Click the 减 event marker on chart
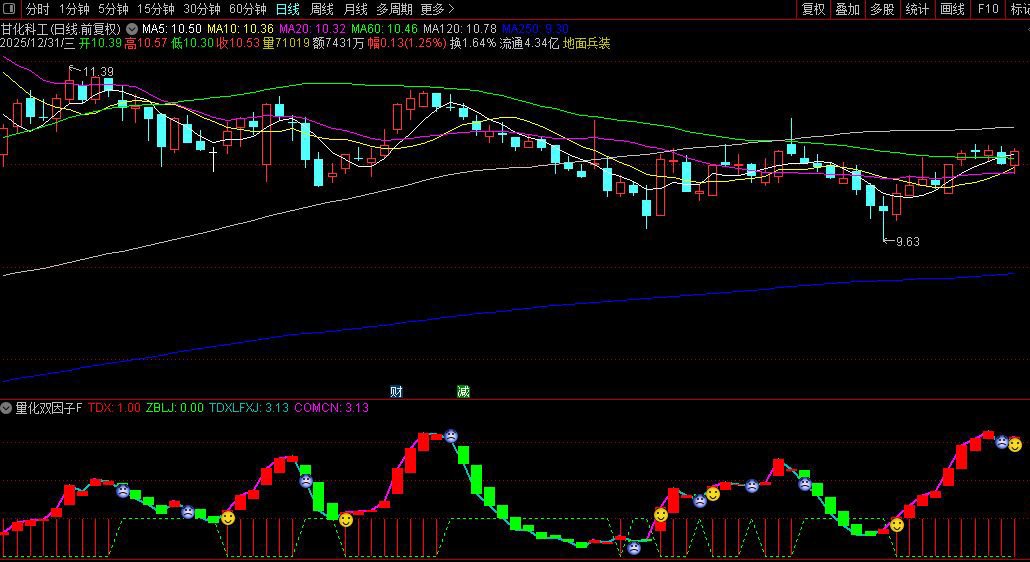 point(462,391)
